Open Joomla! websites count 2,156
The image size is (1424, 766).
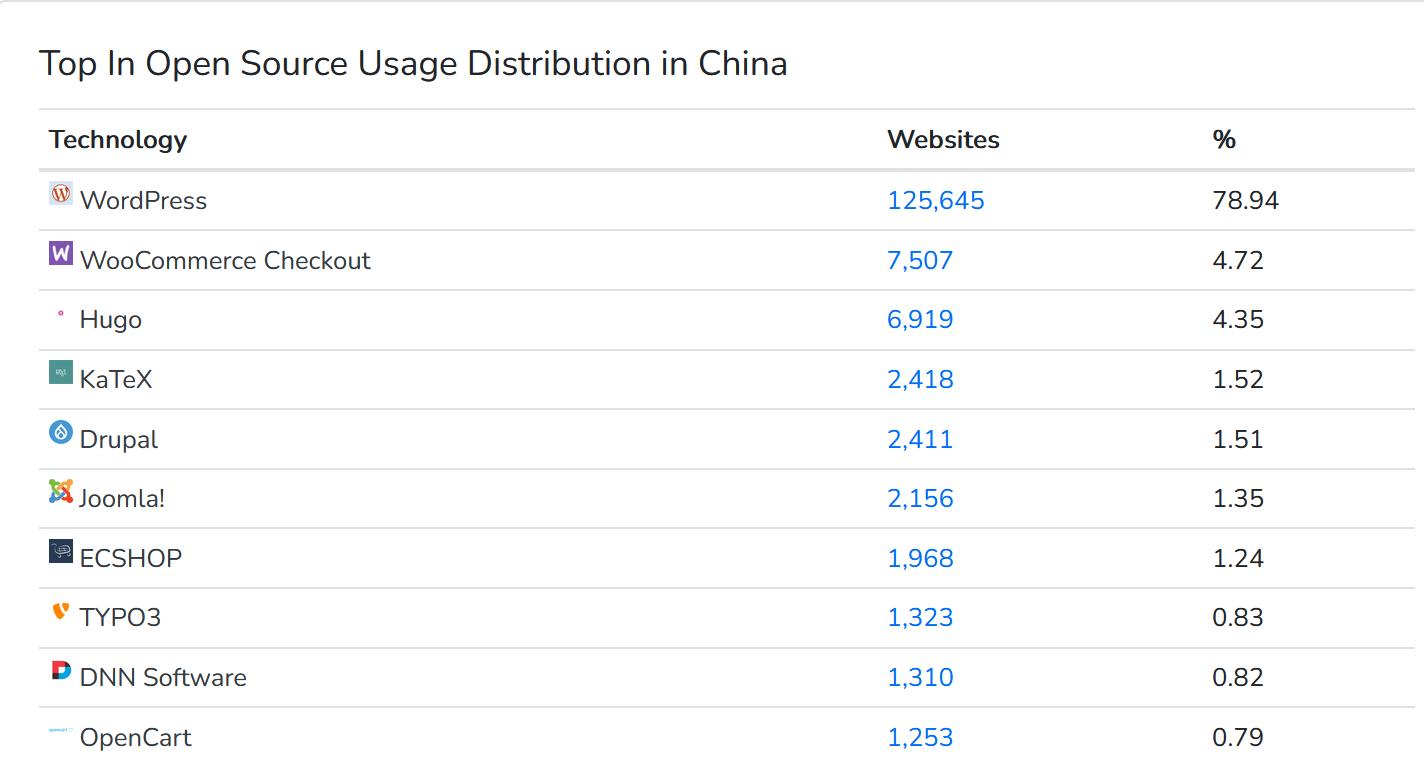(921, 498)
